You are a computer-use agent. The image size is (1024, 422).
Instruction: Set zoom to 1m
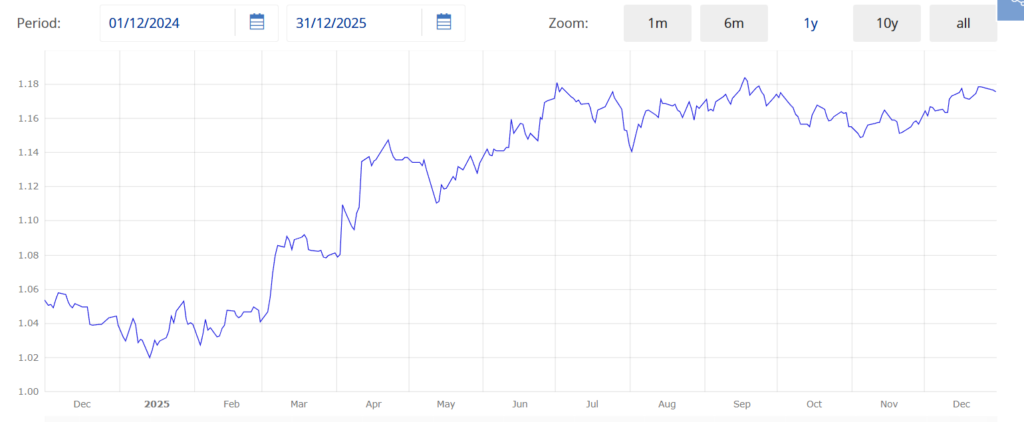click(x=657, y=23)
